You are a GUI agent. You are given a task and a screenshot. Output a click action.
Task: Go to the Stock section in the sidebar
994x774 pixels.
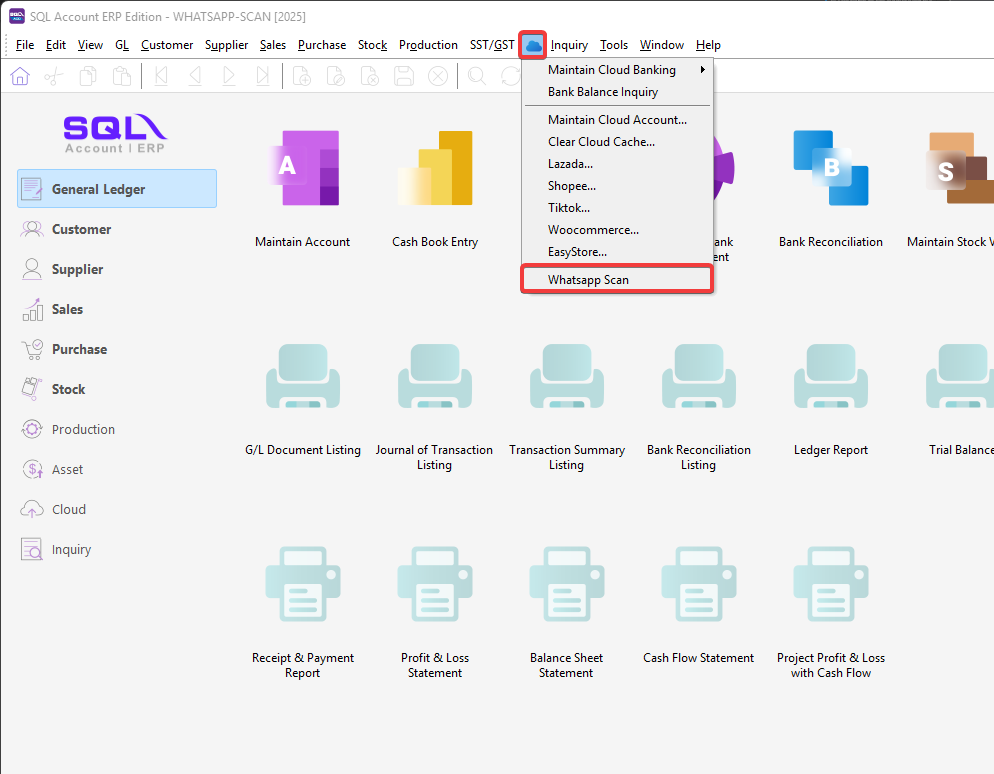click(68, 389)
